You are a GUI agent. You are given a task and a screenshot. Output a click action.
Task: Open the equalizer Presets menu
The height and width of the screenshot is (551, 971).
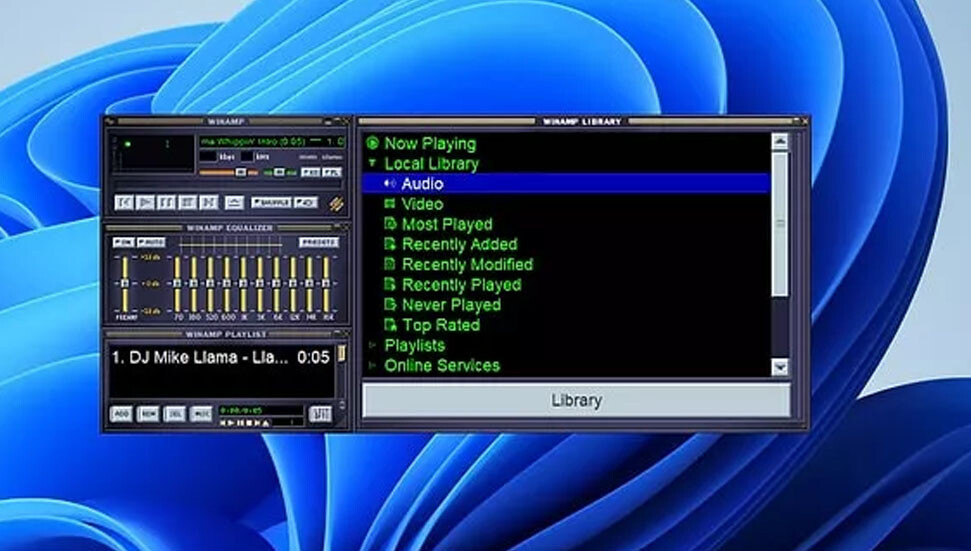tap(318, 242)
